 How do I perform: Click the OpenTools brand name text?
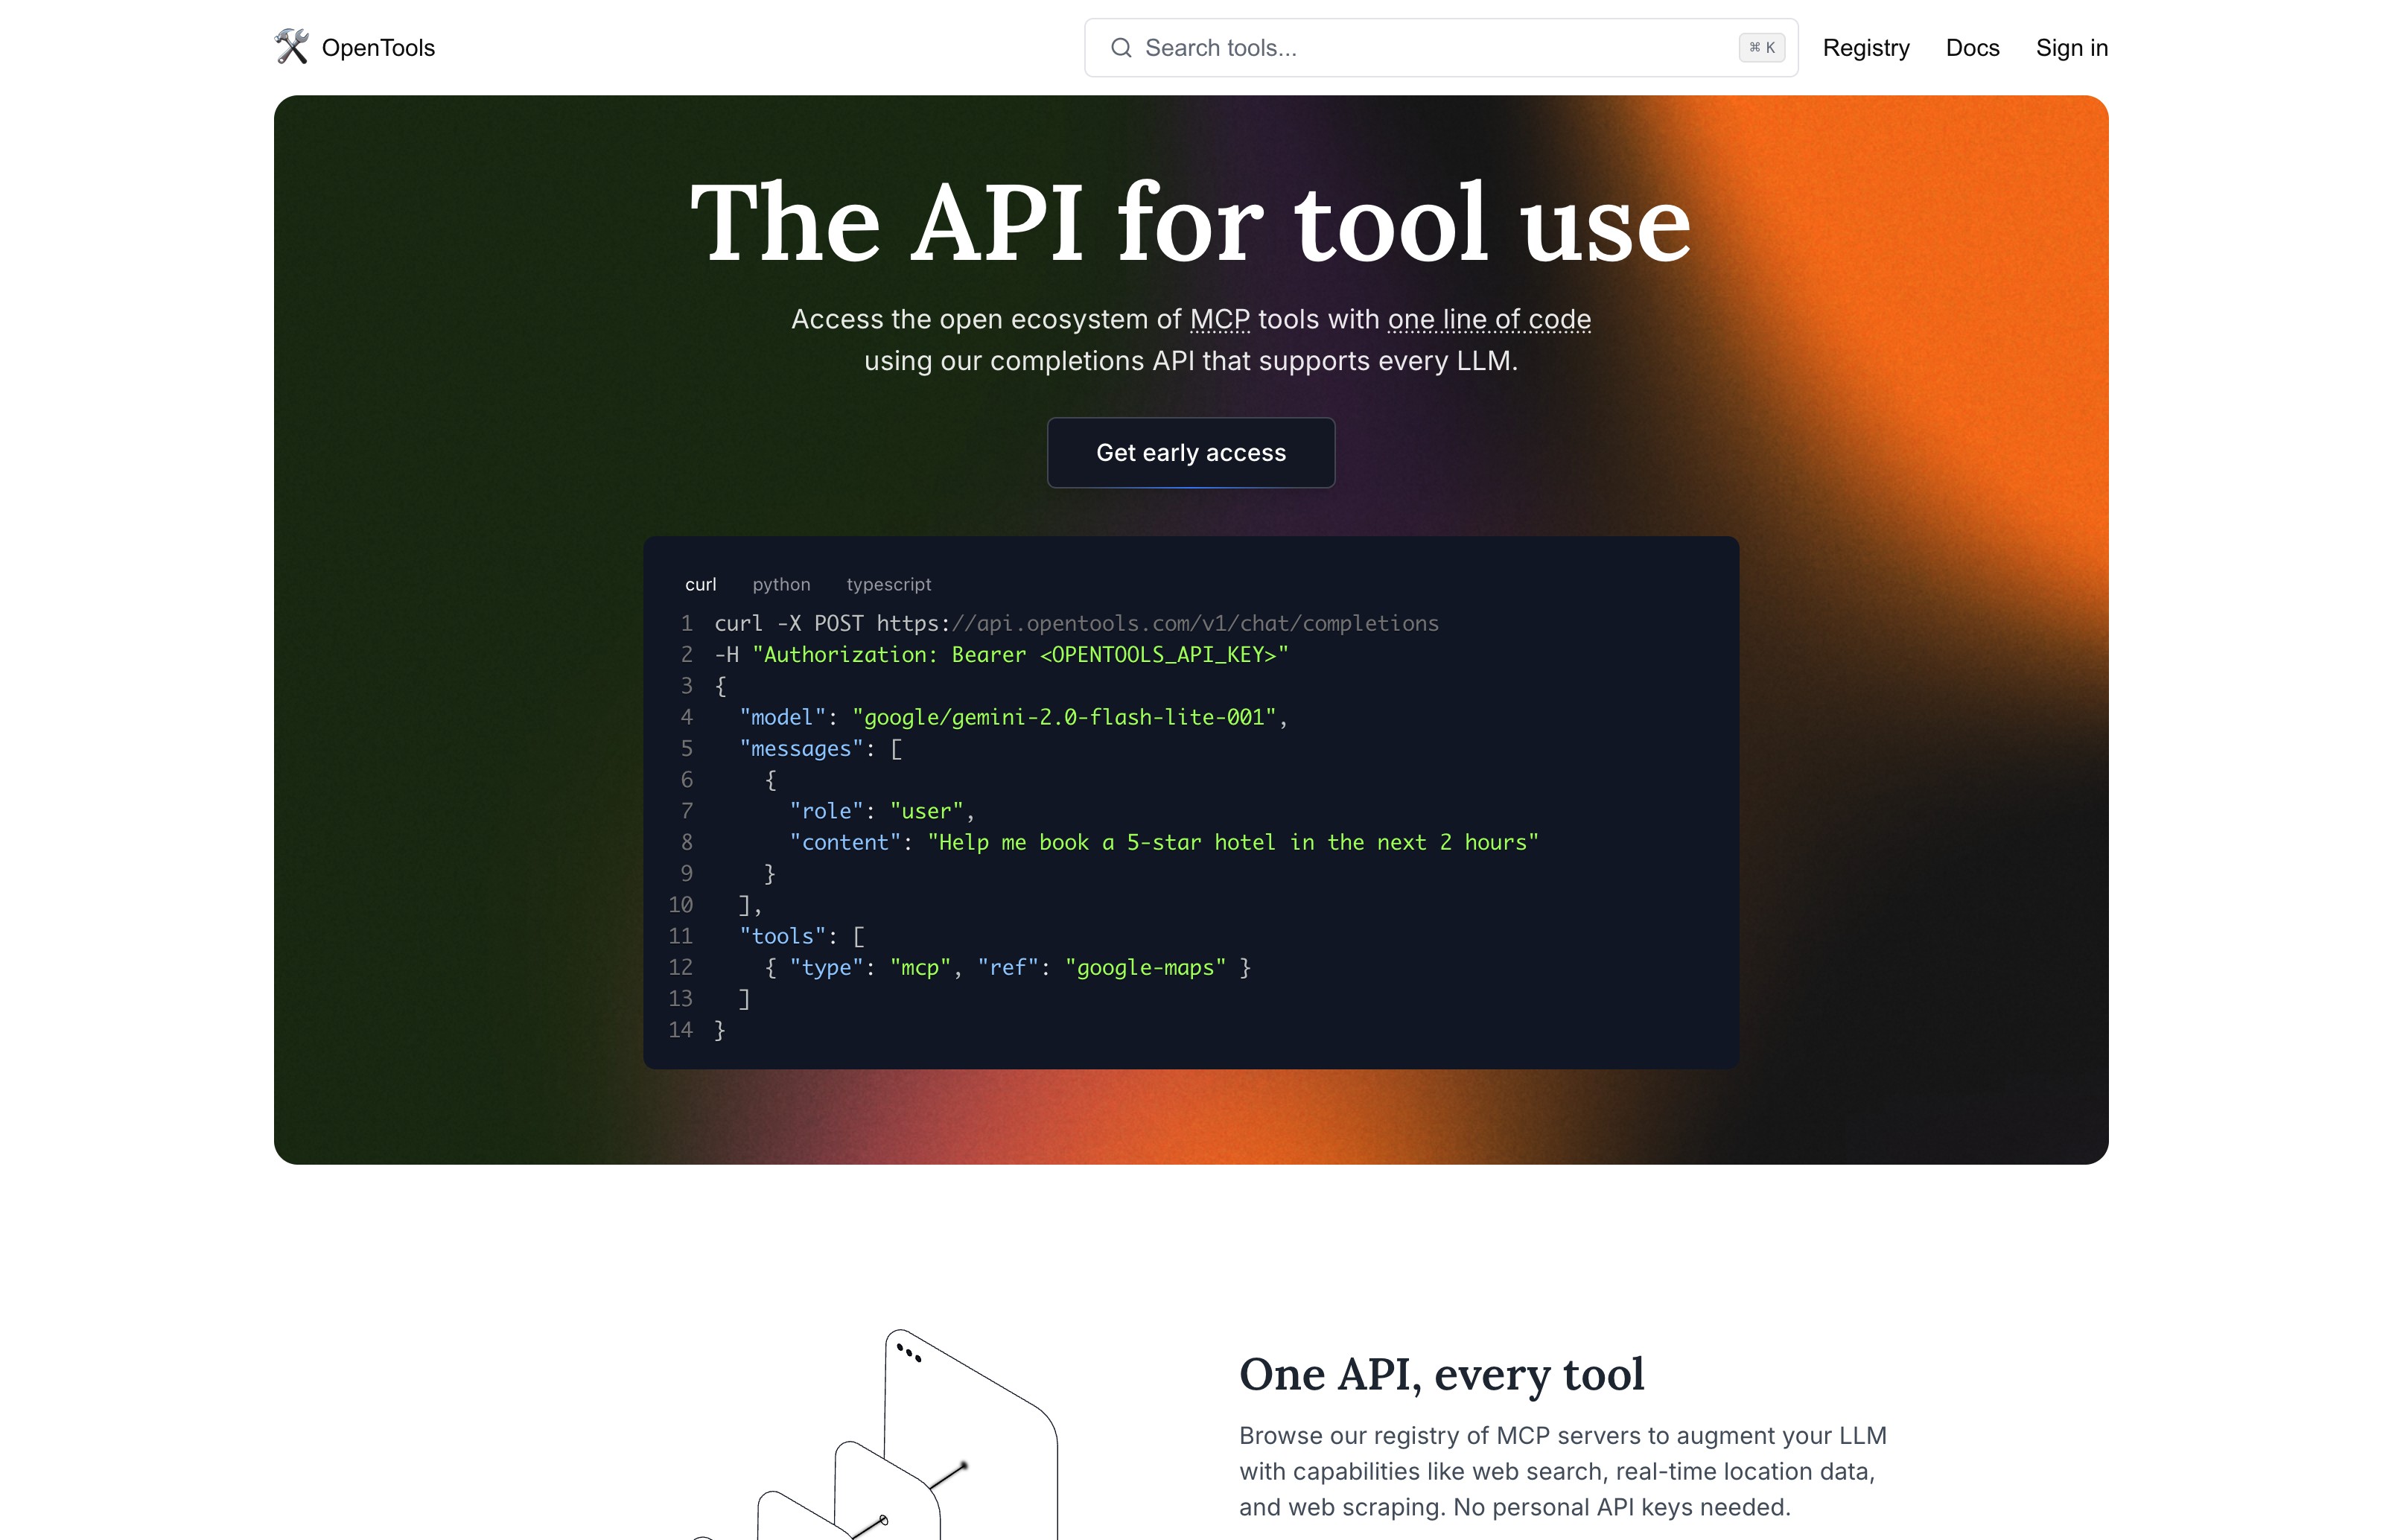click(x=378, y=48)
